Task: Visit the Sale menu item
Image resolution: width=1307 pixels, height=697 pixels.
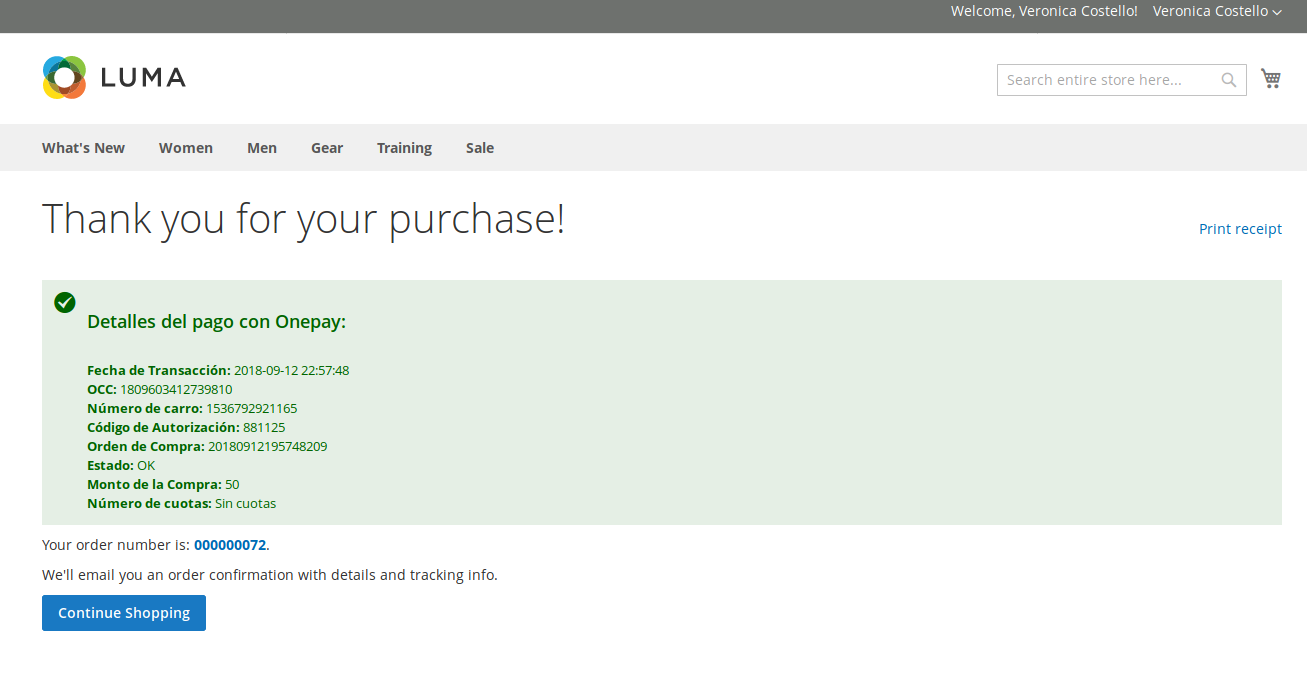Action: (x=480, y=148)
